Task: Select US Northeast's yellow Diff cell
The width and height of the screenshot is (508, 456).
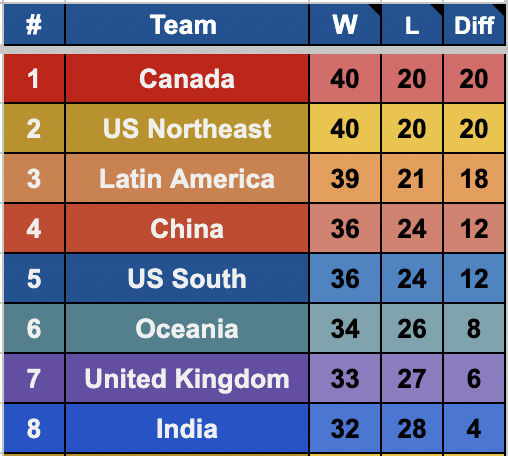Action: [x=474, y=128]
